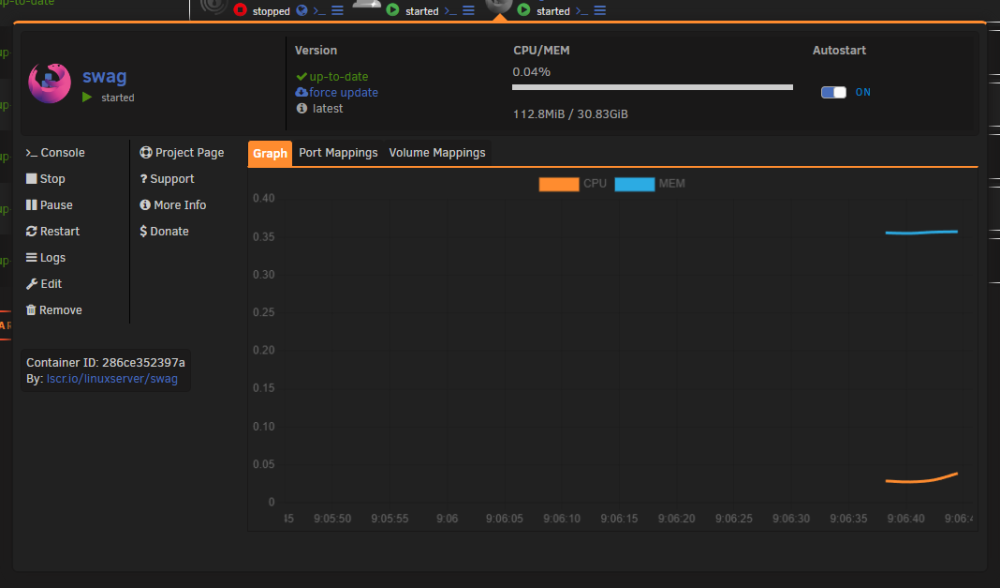
Task: Click the green up-to-date checkmark
Action: point(301,76)
